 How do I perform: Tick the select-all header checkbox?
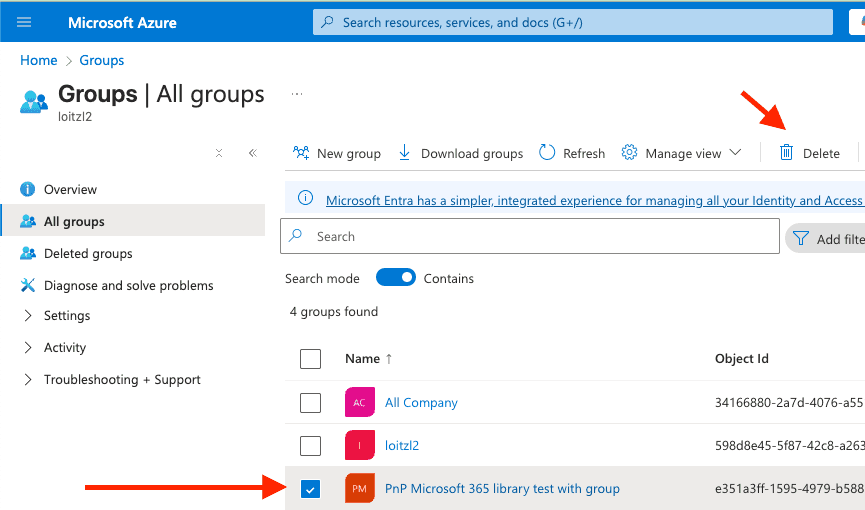(x=311, y=359)
